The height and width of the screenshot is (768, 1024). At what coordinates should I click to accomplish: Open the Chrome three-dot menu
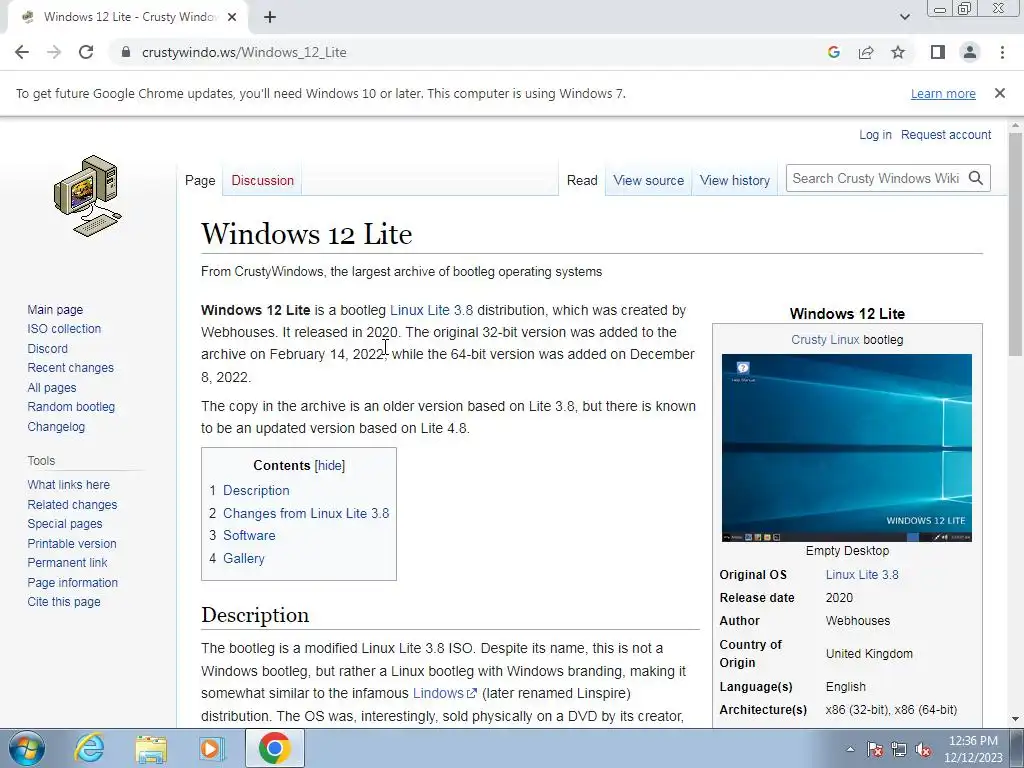1002,52
